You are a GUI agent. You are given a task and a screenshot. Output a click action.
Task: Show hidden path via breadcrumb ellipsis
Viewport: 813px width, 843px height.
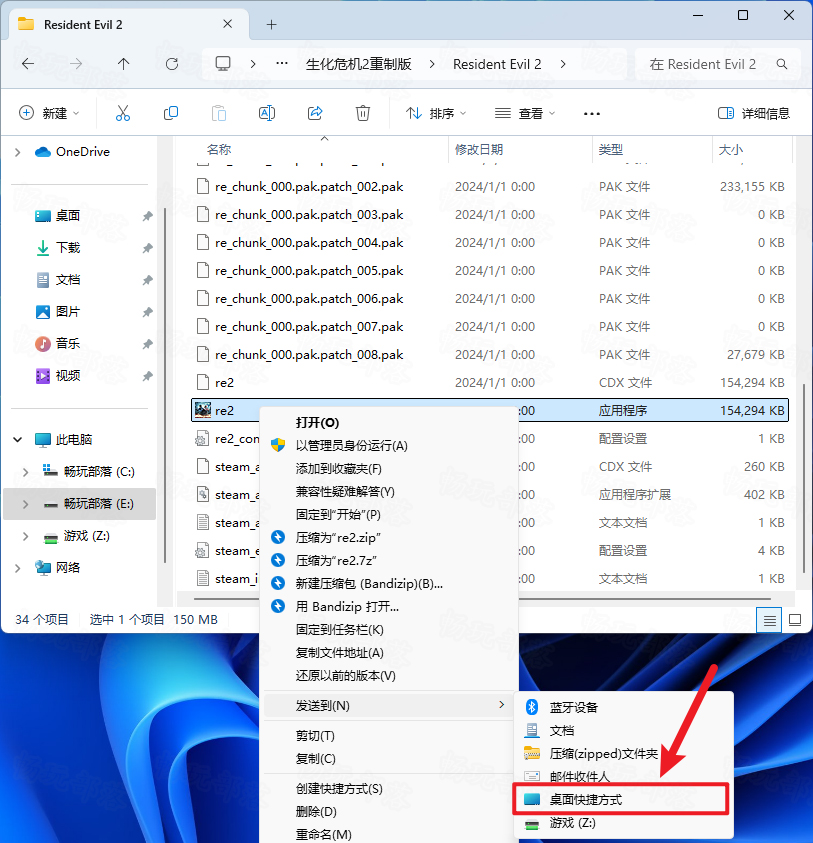[x=282, y=63]
